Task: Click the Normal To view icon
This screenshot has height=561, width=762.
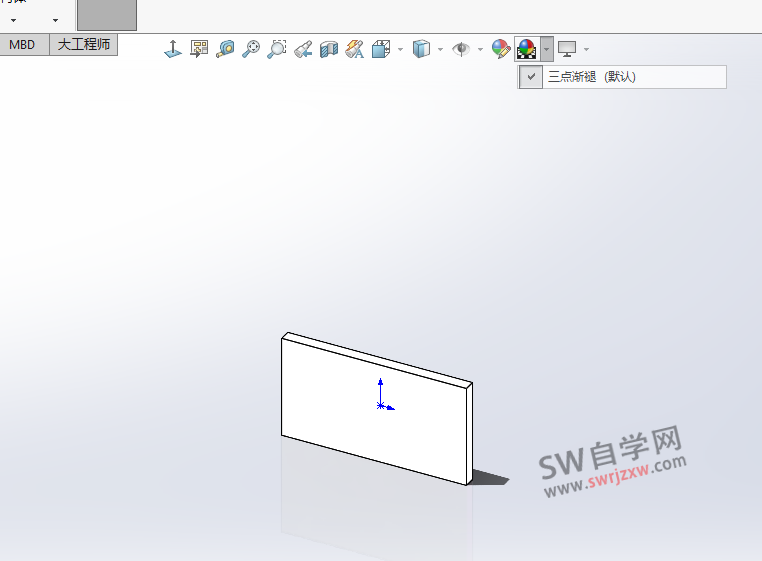Action: point(173,49)
